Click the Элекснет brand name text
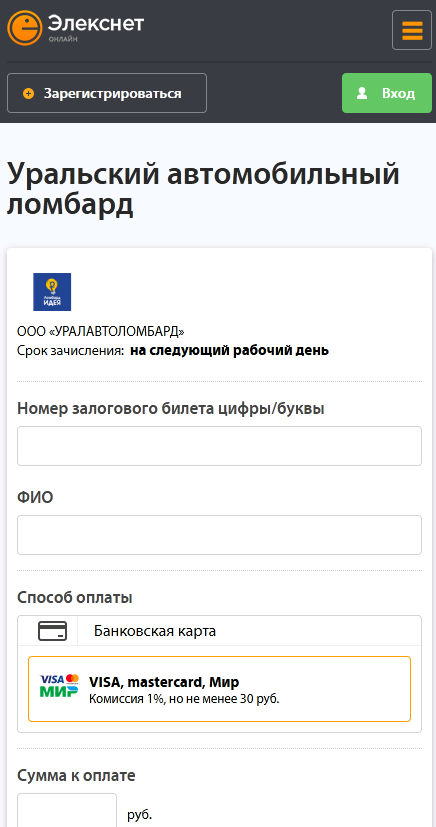The width and height of the screenshot is (436, 827). pyautogui.click(x=95, y=23)
